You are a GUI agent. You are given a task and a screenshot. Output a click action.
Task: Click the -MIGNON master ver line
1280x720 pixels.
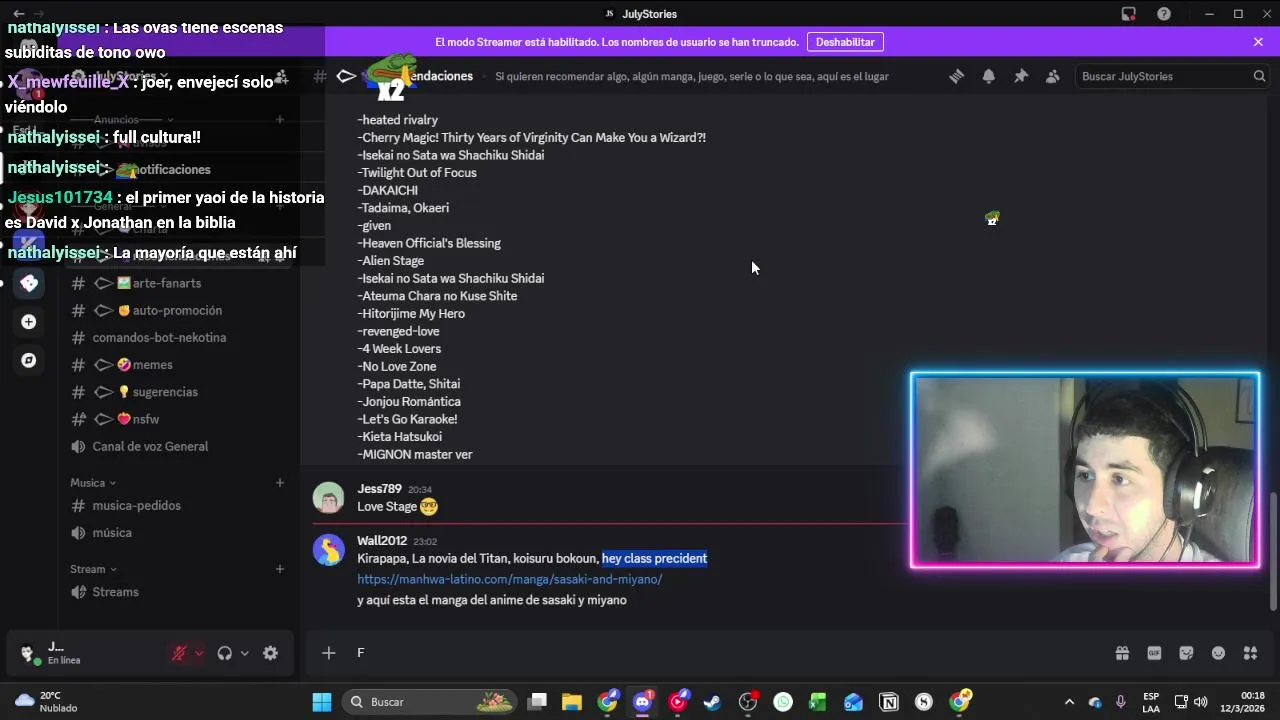tap(415, 454)
